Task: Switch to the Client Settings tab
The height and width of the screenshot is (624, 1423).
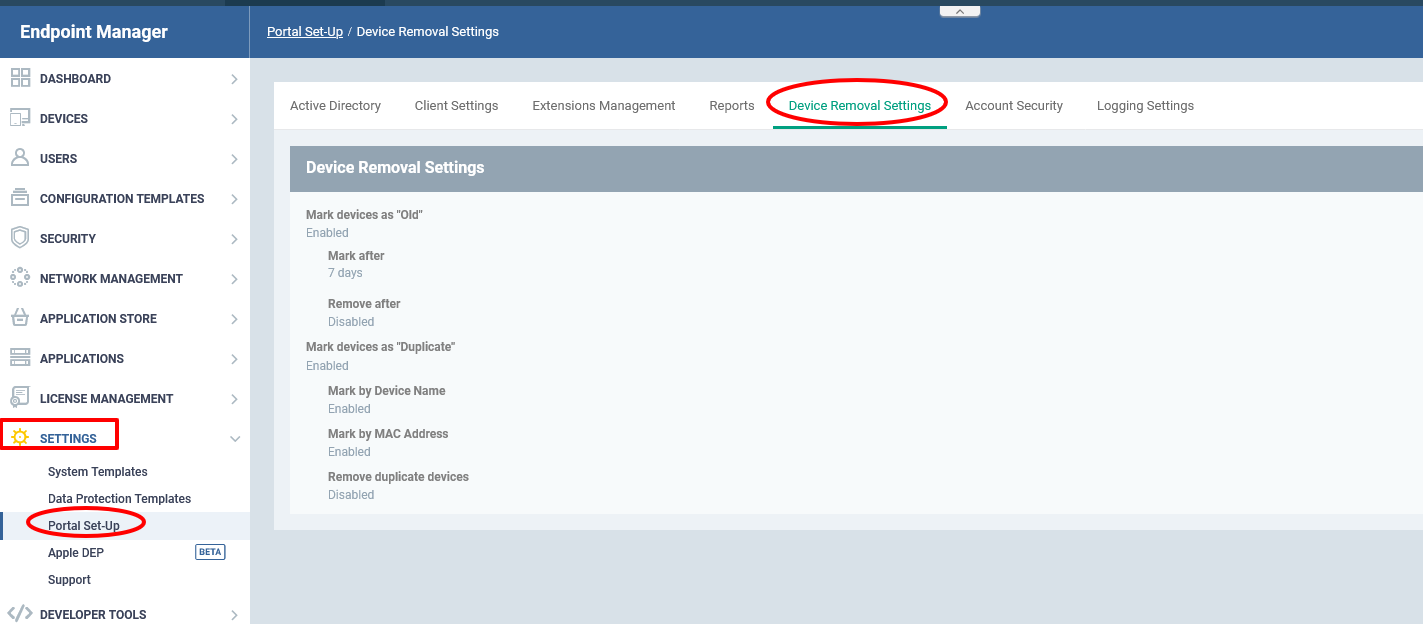Action: 456,106
